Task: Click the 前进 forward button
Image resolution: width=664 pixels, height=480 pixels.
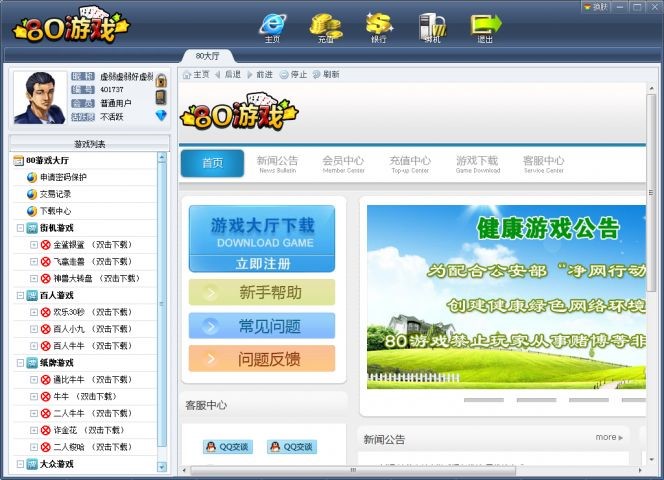Action: [260, 75]
